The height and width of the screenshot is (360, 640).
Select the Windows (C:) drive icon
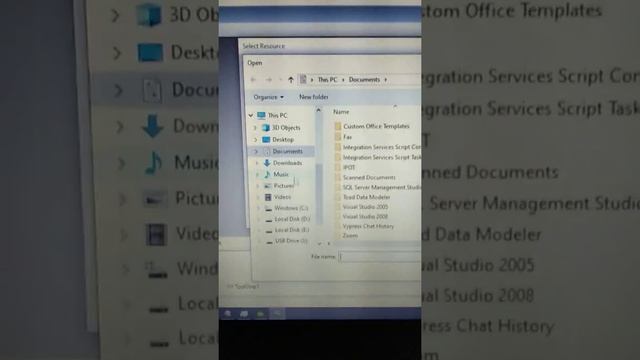point(269,209)
